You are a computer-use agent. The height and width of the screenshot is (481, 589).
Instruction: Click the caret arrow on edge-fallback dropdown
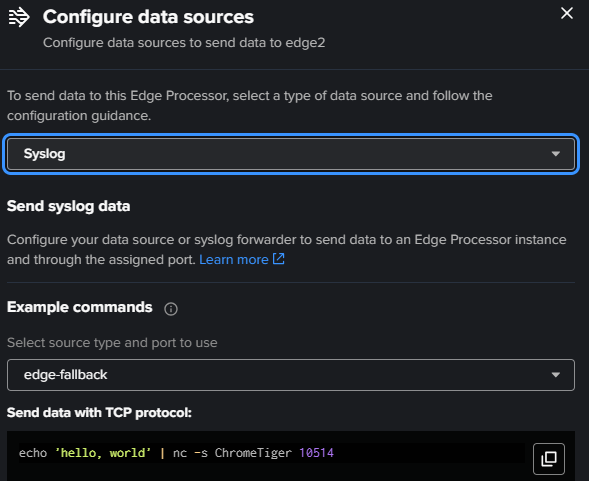pos(556,375)
